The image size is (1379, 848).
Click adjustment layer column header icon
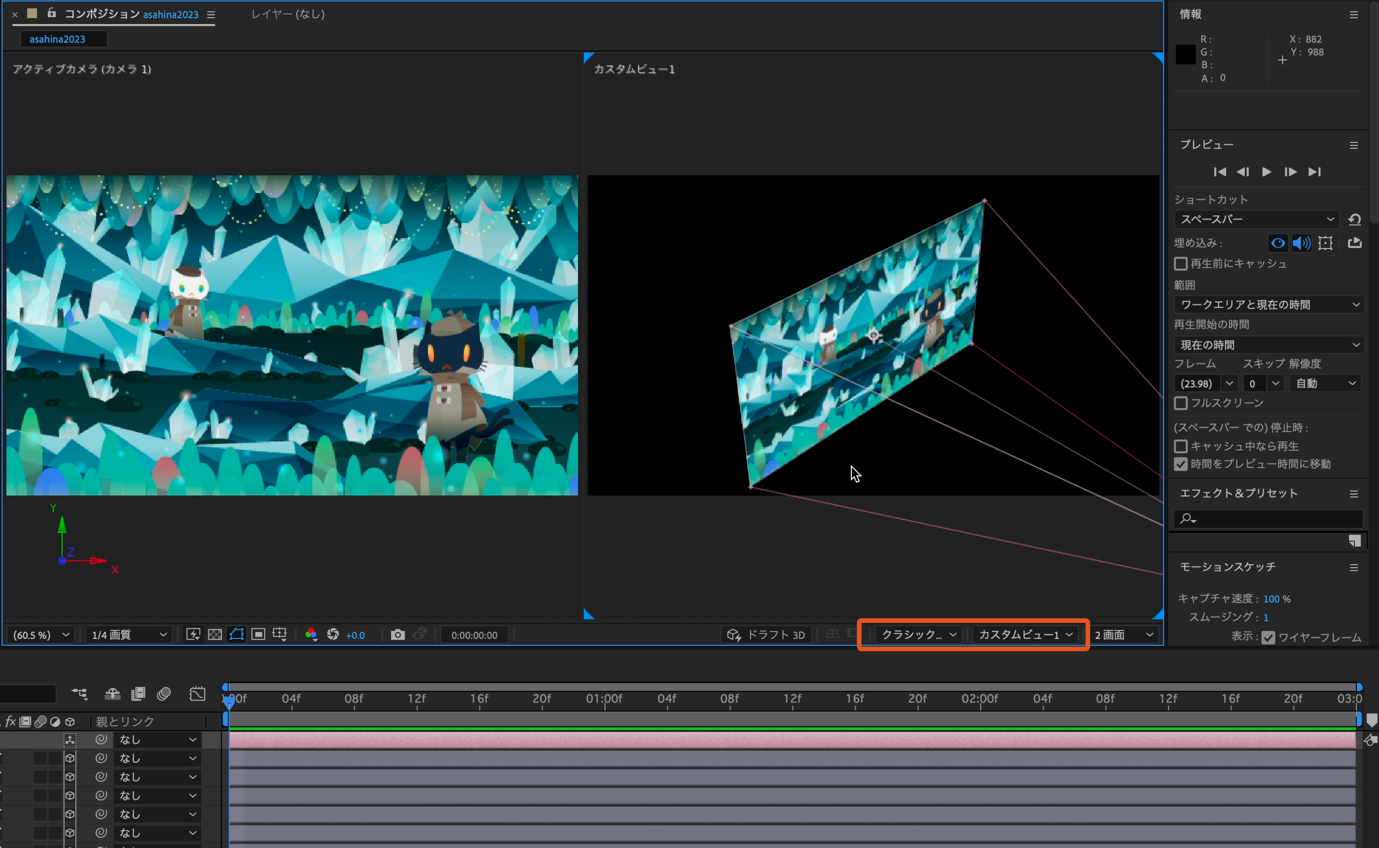(55, 721)
